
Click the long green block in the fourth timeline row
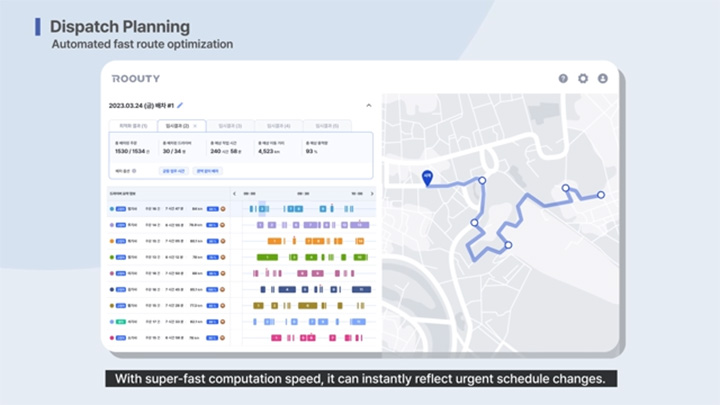tap(269, 257)
